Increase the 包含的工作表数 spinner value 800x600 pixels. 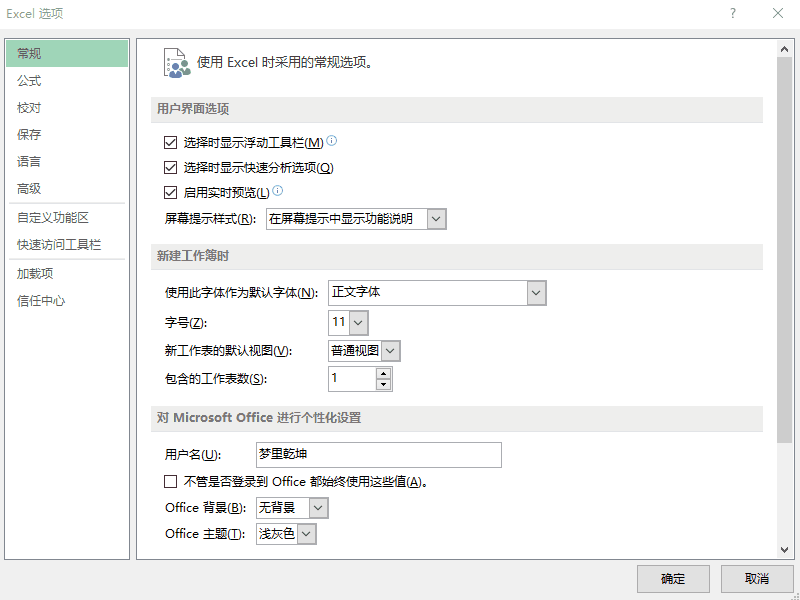pos(384,373)
